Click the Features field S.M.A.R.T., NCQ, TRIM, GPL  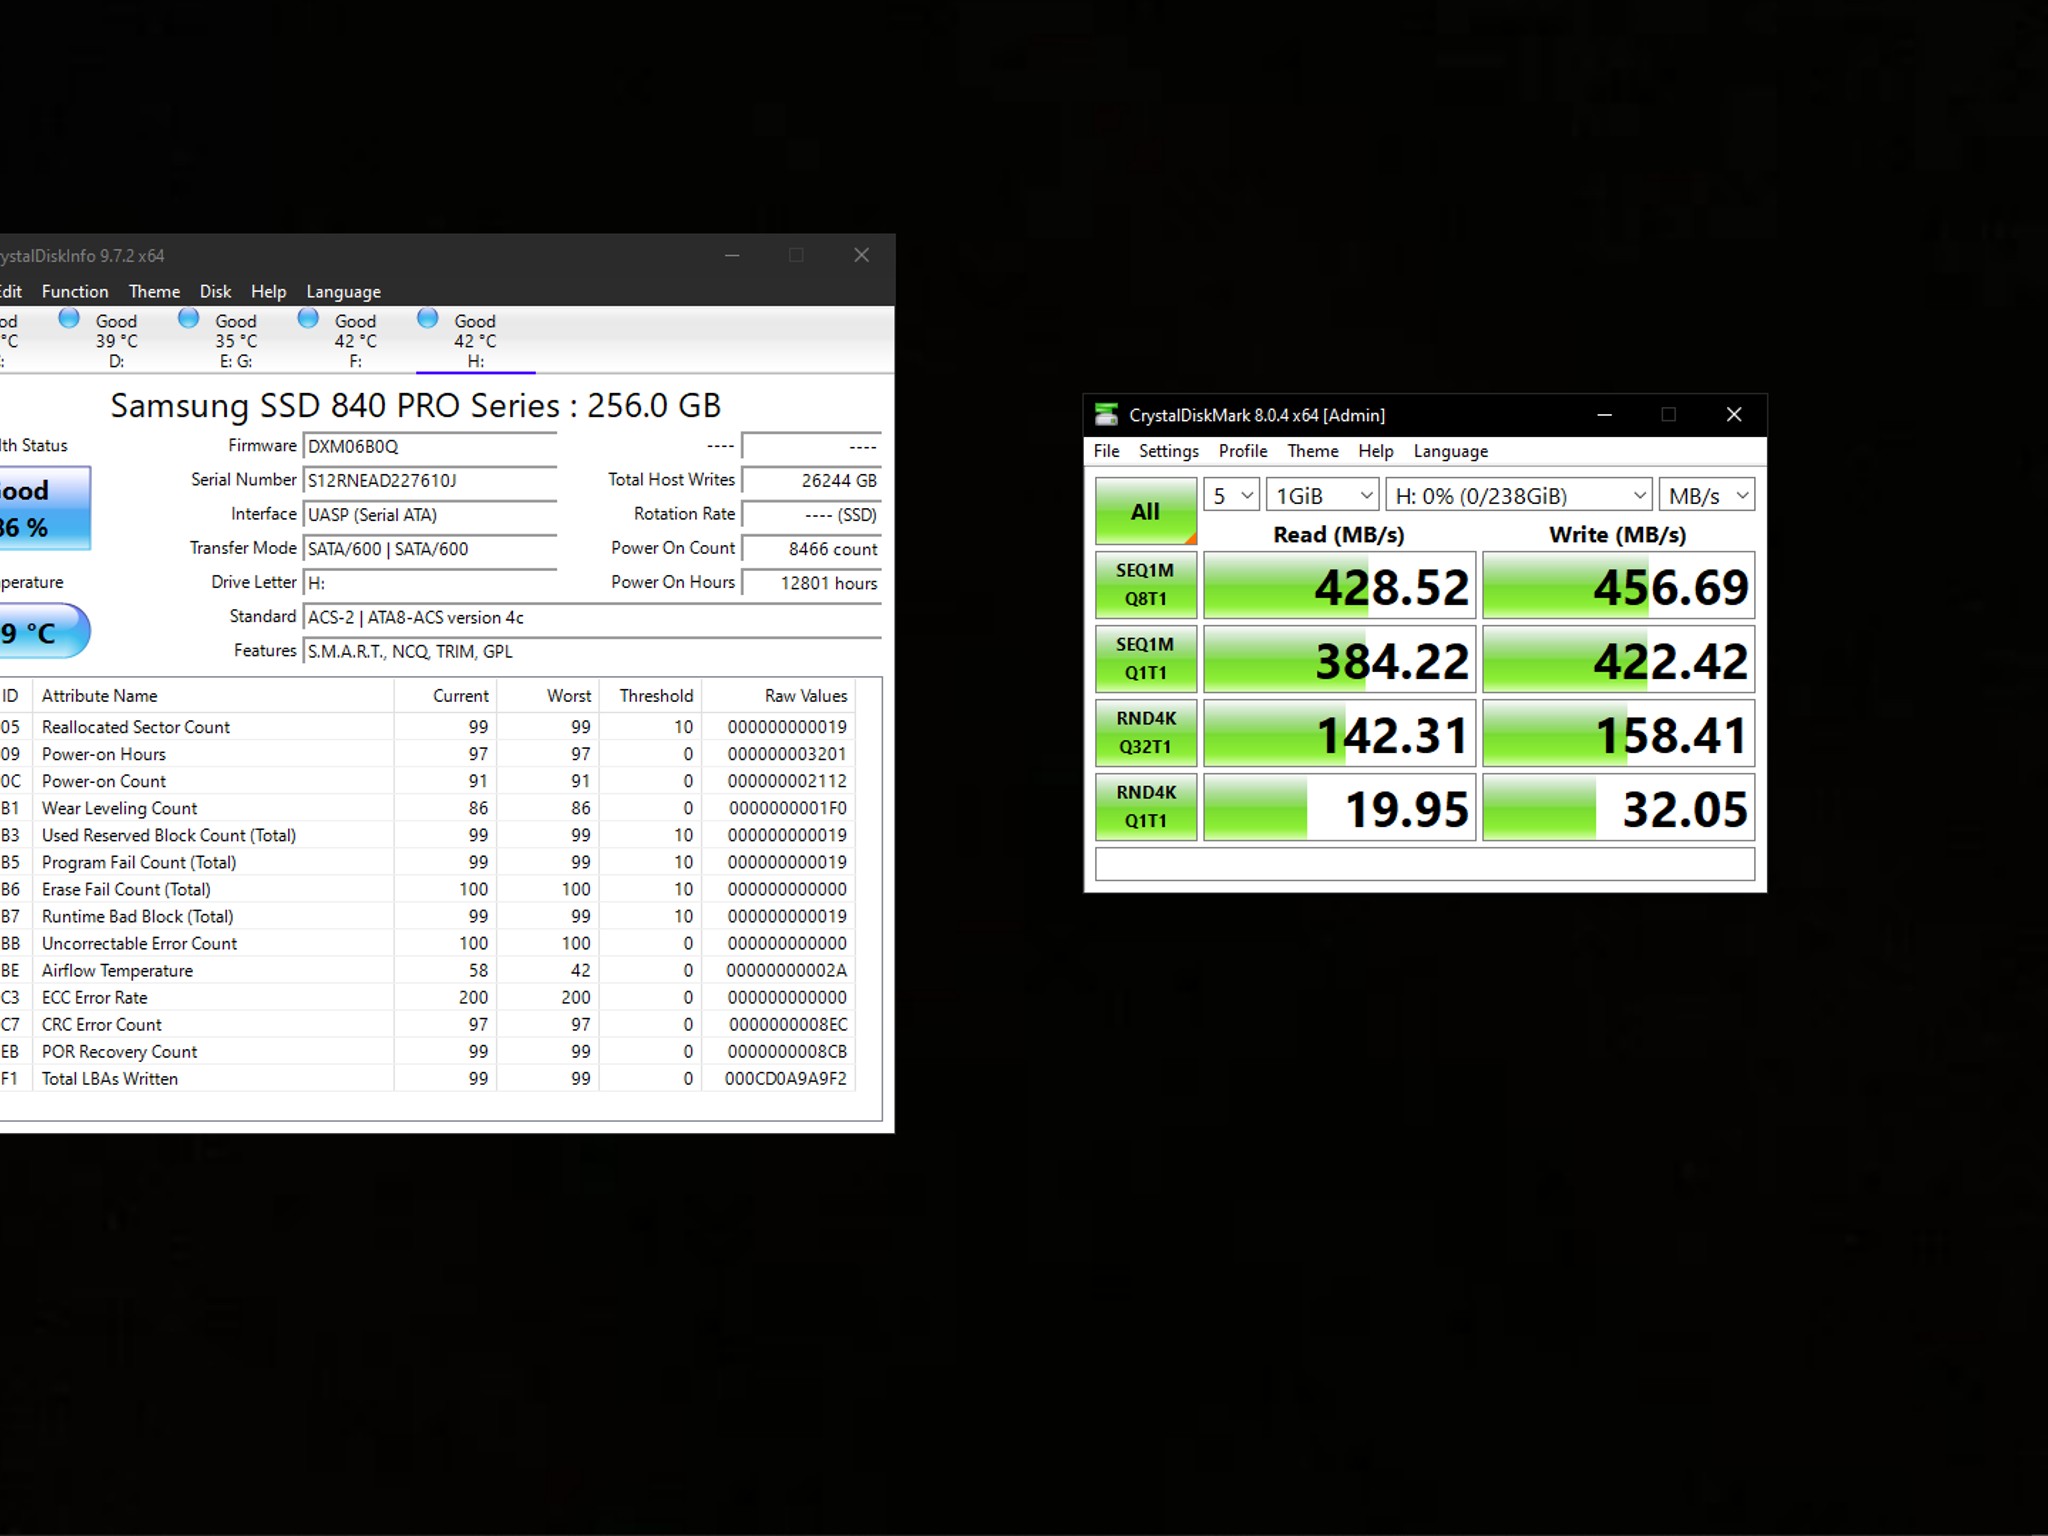pyautogui.click(x=592, y=651)
